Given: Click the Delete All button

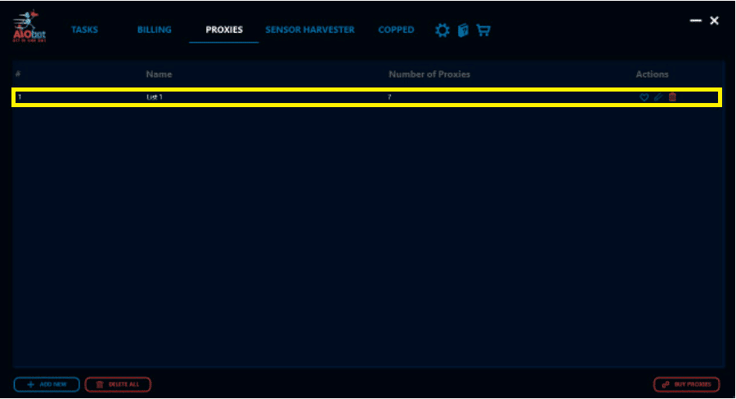Looking at the screenshot, I should pyautogui.click(x=118, y=384).
